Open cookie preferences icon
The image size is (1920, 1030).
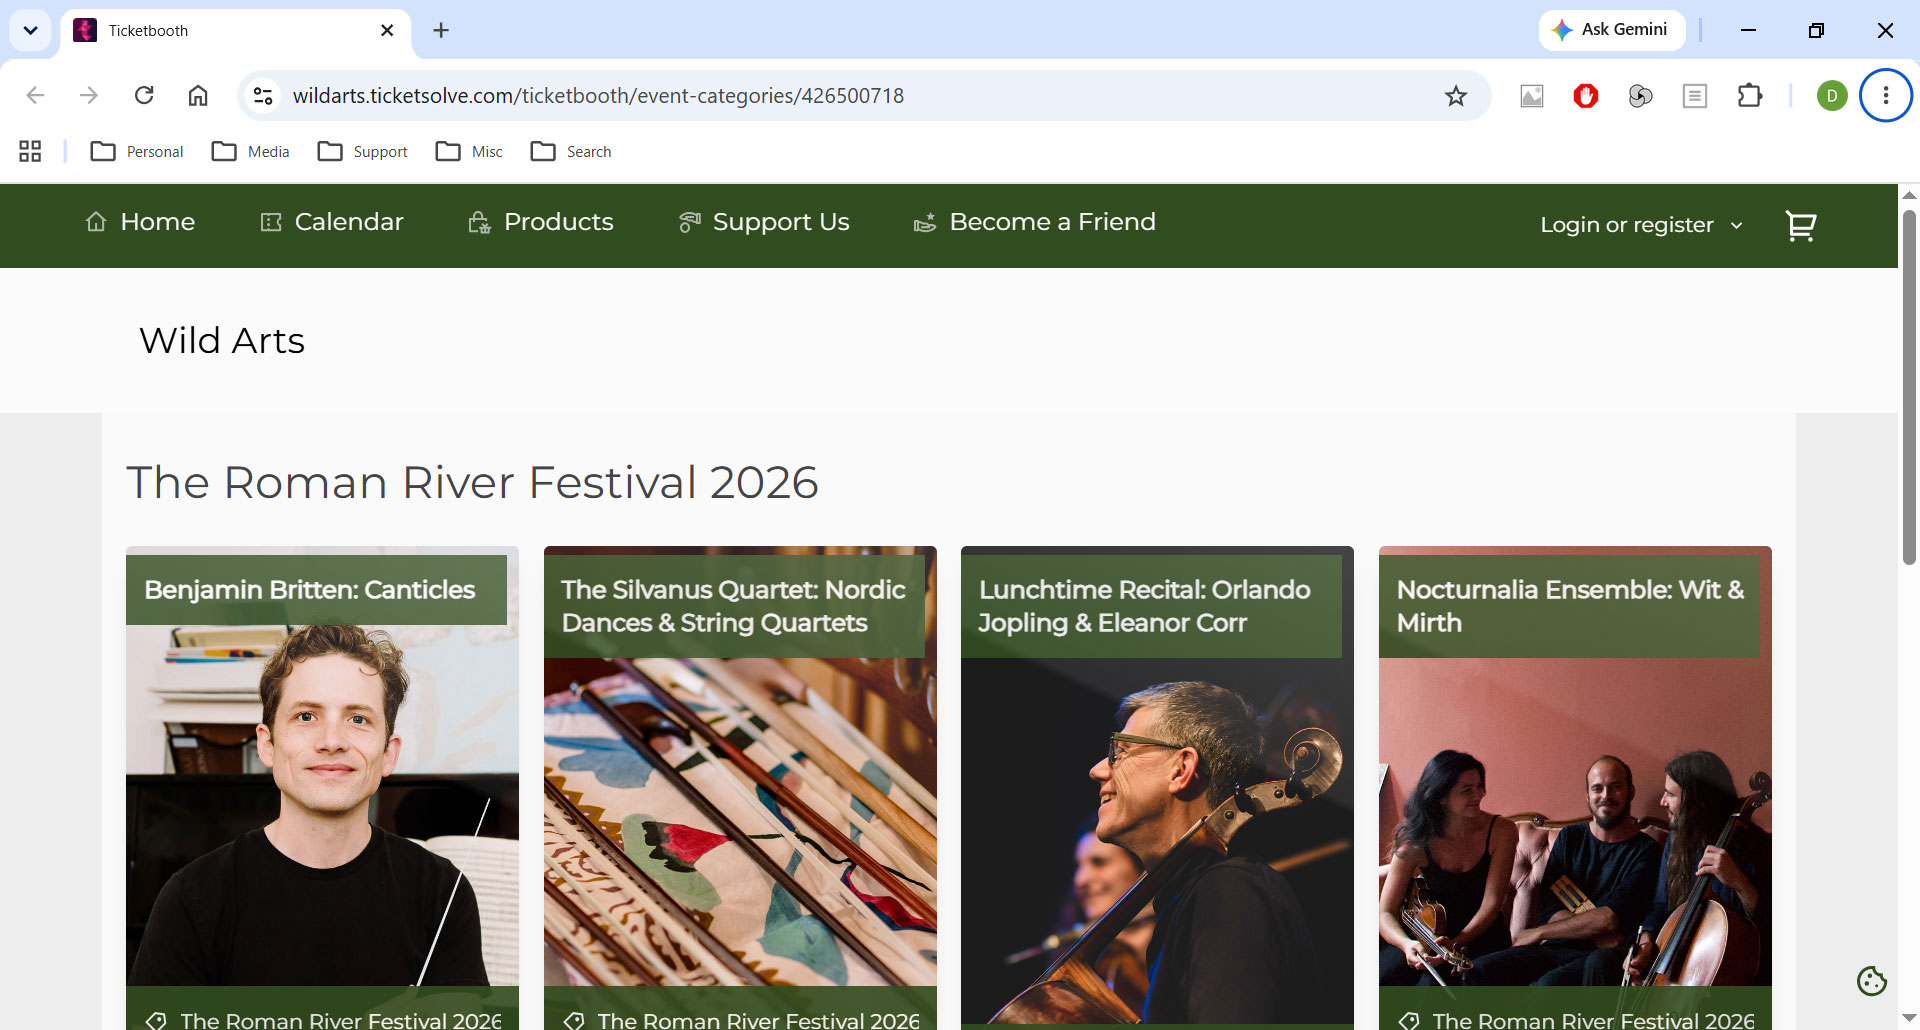(x=1871, y=981)
